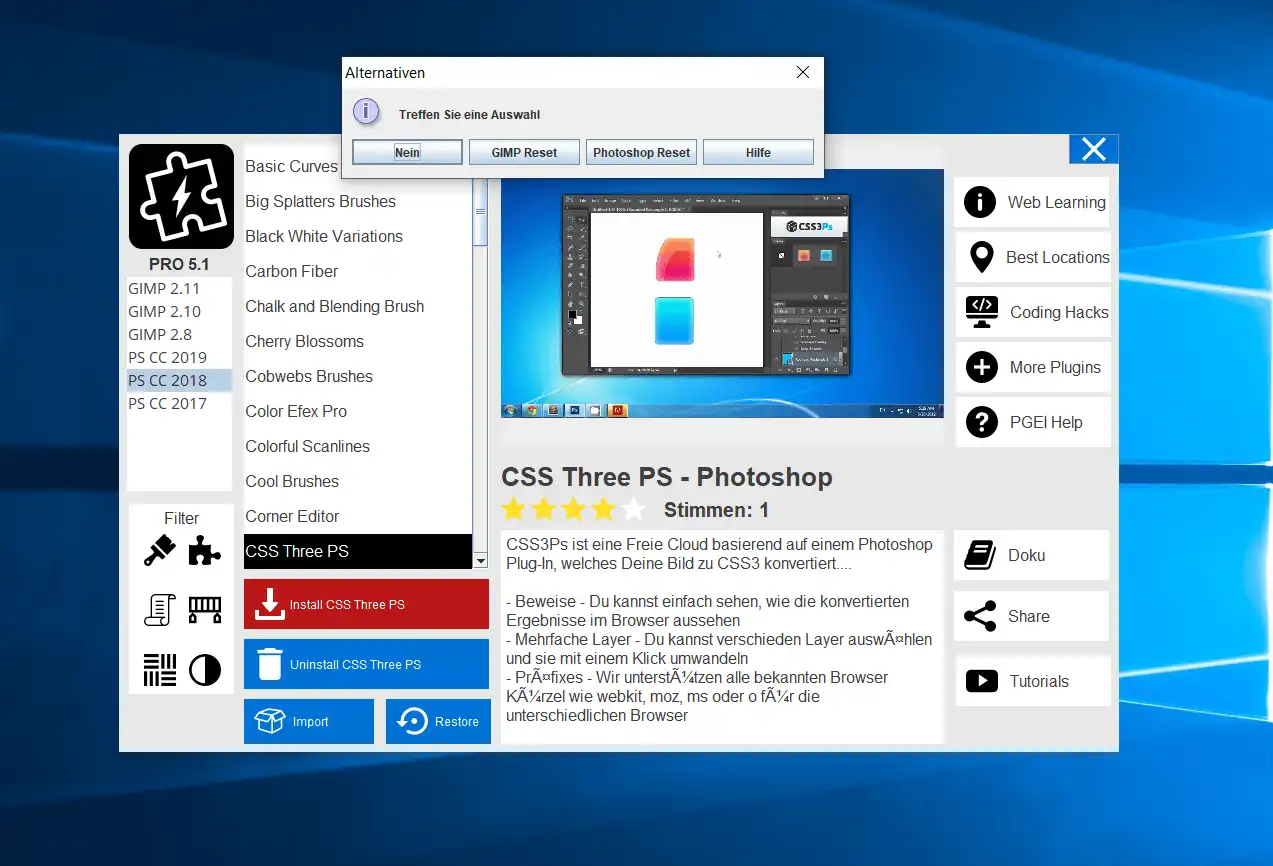Select Black White Variations plugin
The image size is (1273, 866).
[357, 236]
